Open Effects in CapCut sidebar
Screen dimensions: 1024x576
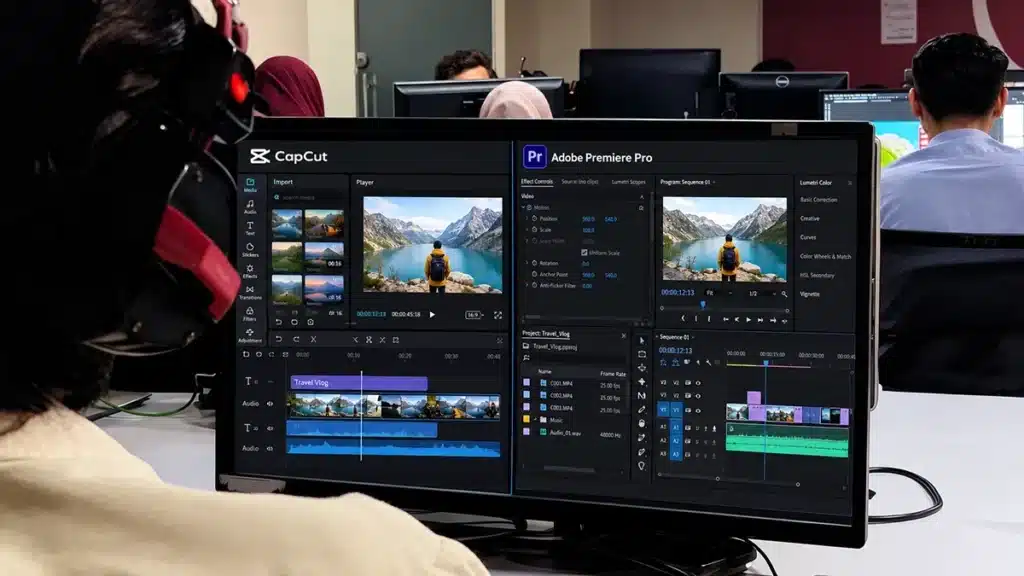[250, 272]
